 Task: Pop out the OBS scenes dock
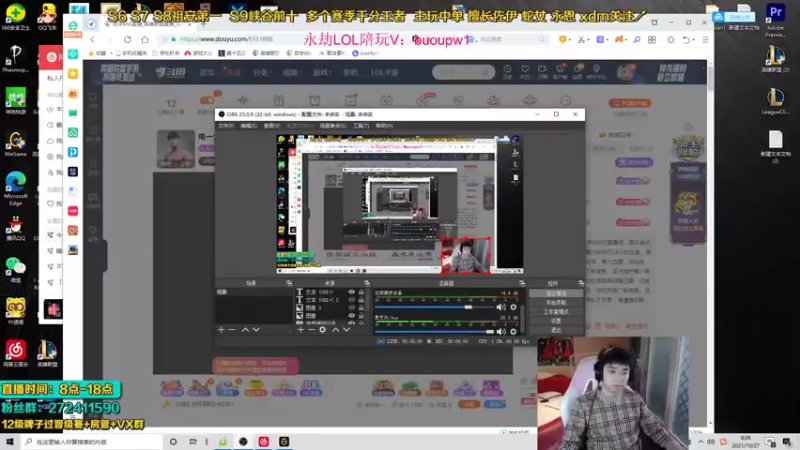coord(289,283)
